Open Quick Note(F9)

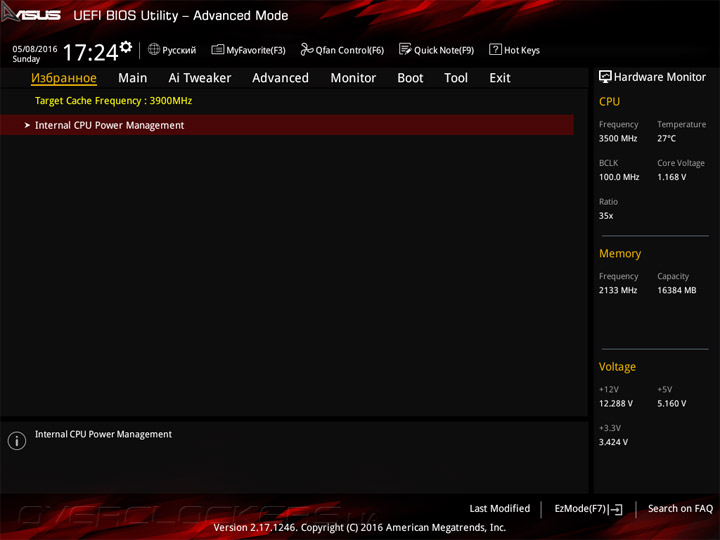(436, 50)
